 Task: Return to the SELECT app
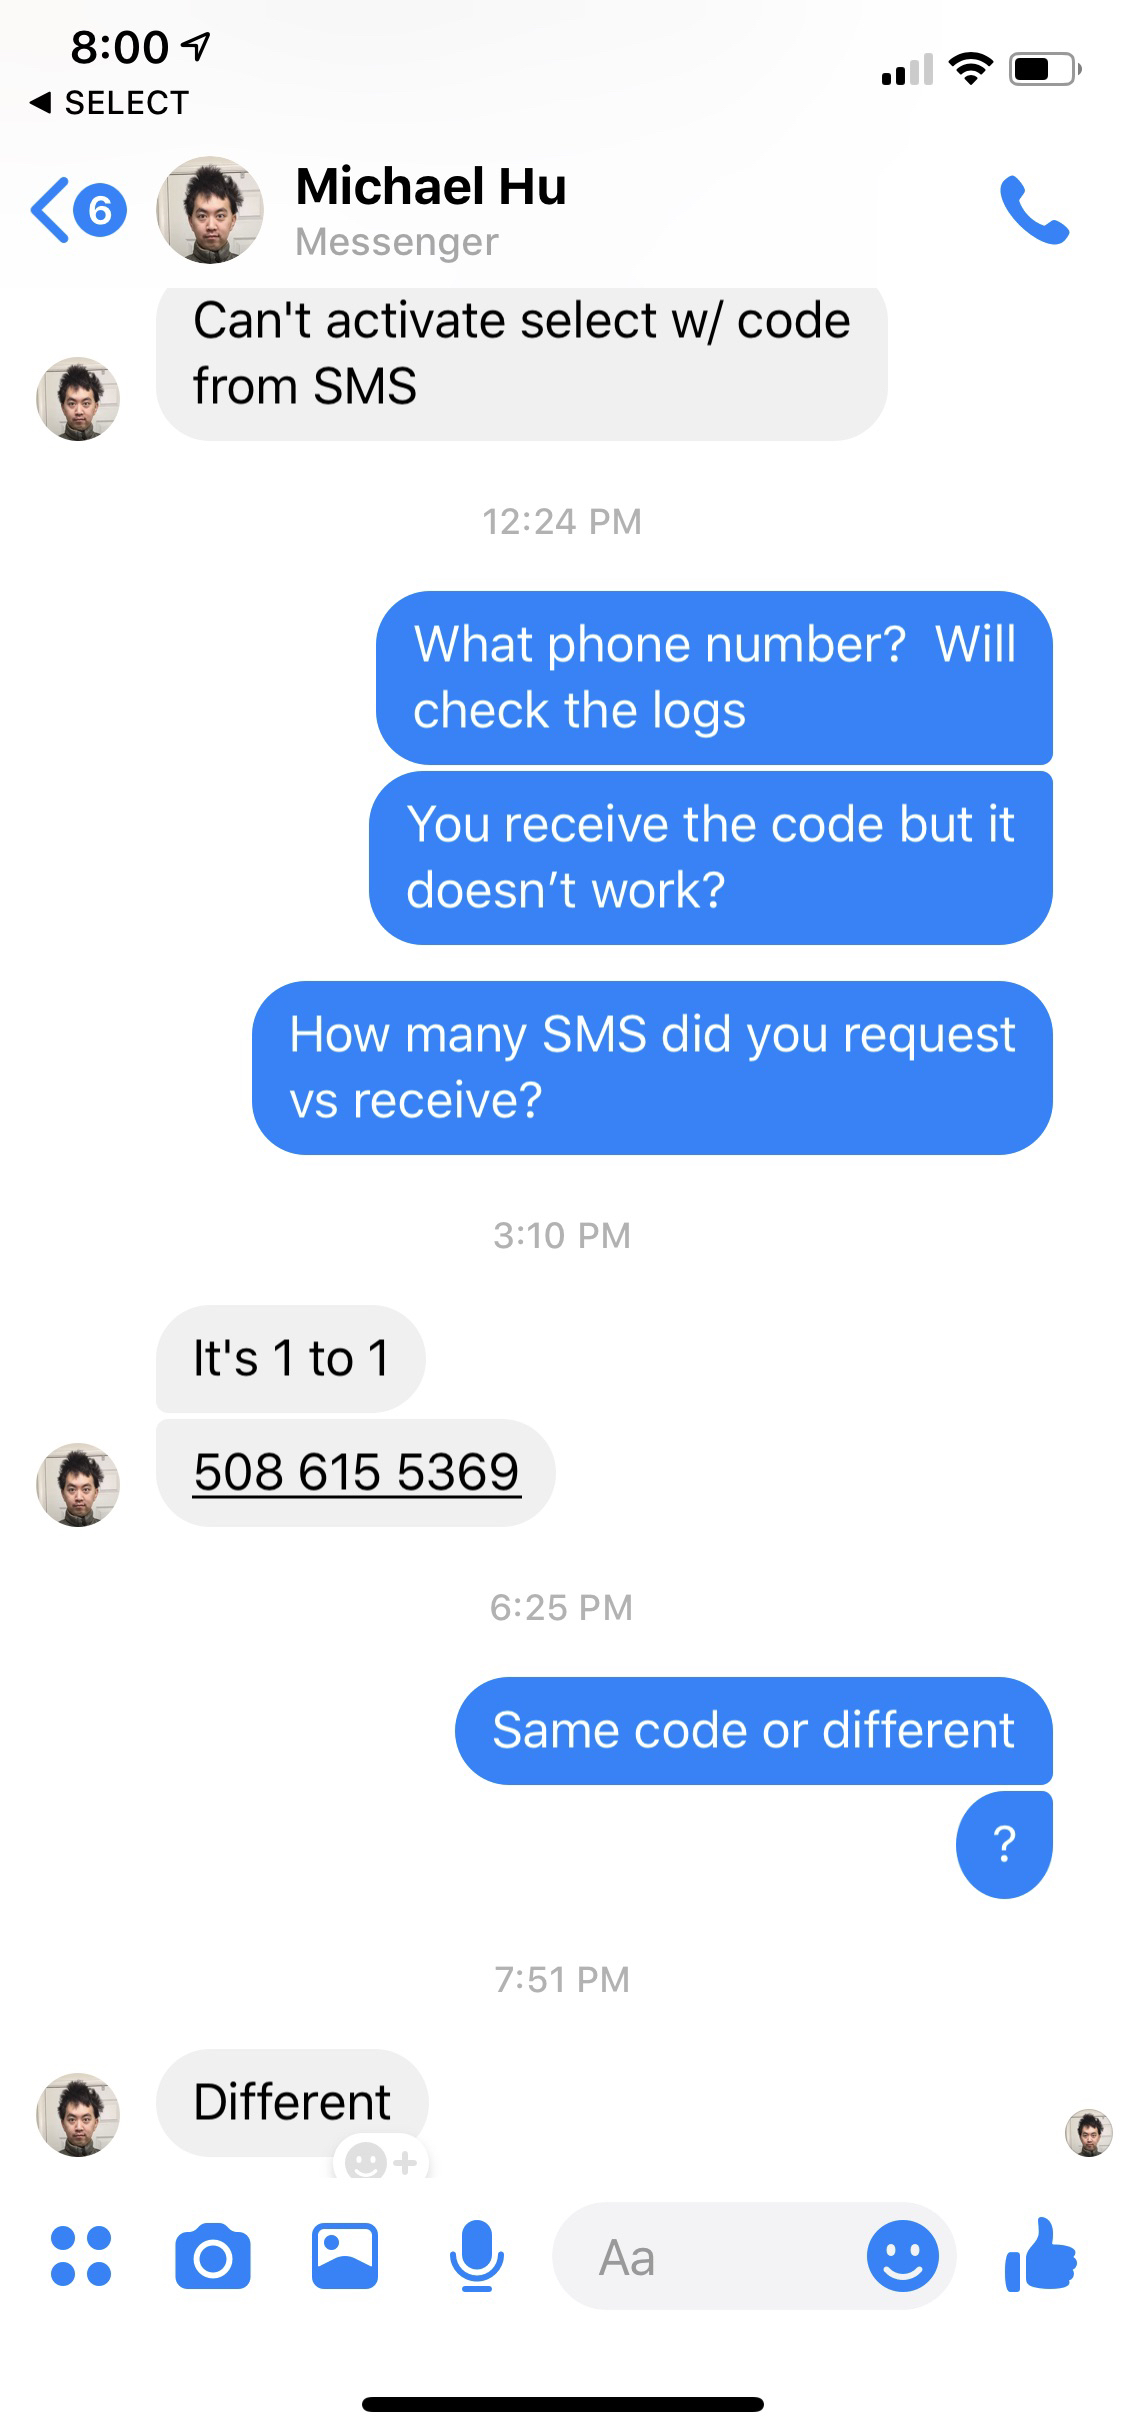[x=110, y=102]
